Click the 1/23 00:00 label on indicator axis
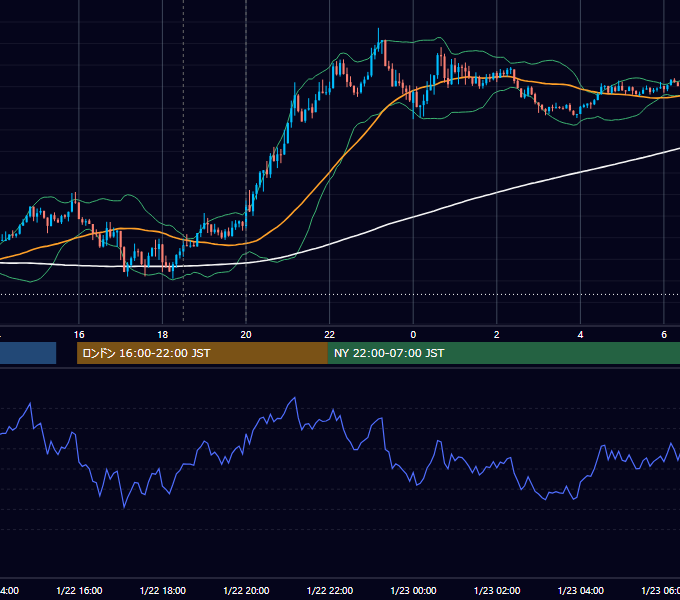This screenshot has height=600, width=680. coord(413,590)
